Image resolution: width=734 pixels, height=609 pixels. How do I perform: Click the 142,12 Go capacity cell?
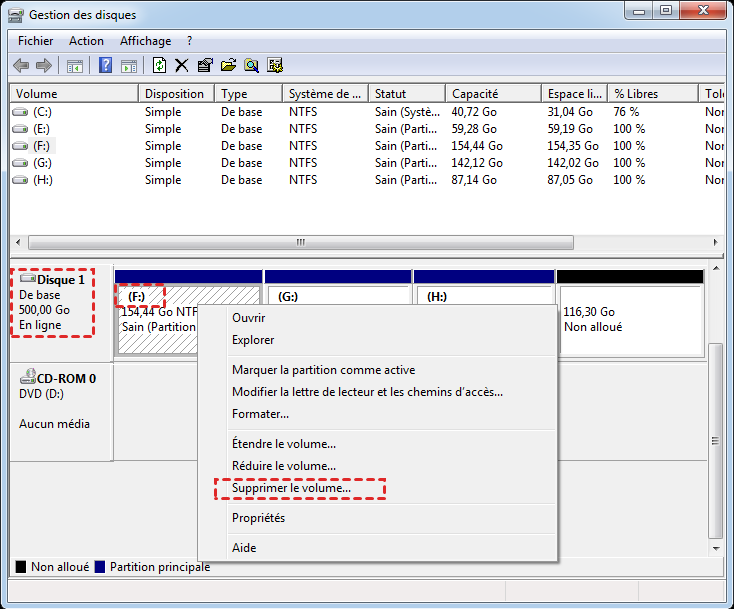(477, 163)
